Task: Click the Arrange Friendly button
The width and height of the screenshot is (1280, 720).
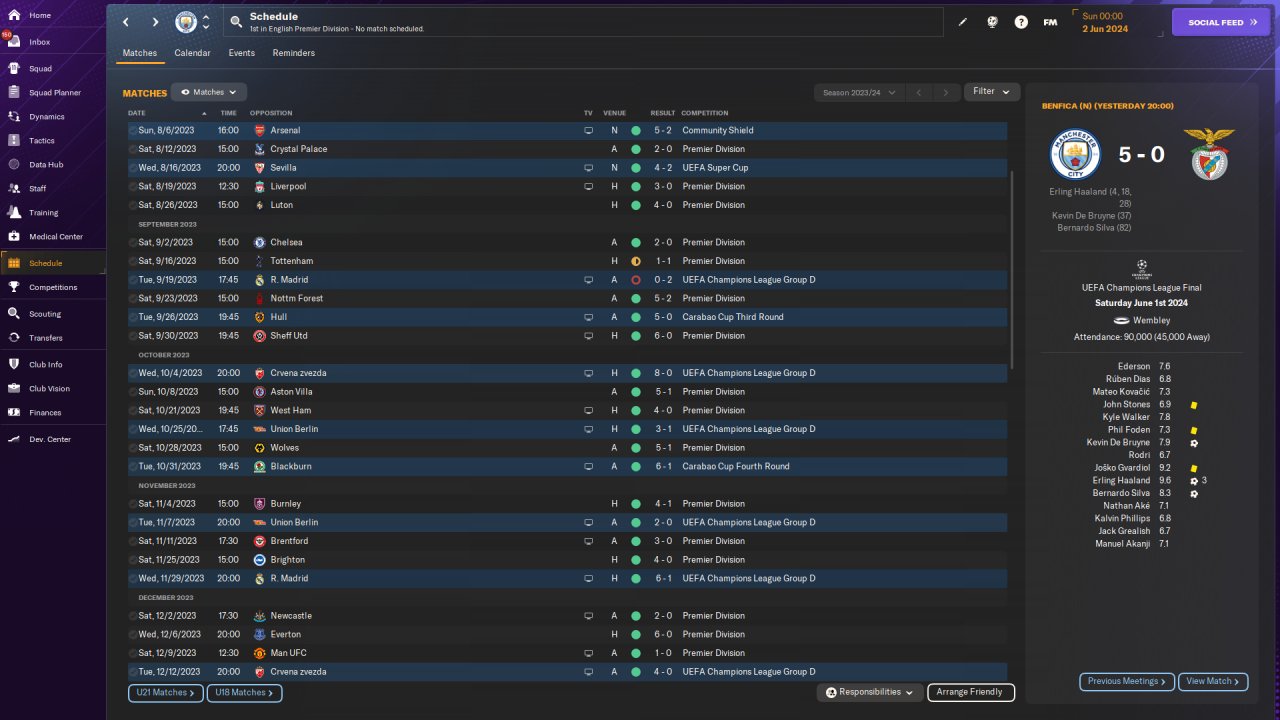Action: click(971, 692)
